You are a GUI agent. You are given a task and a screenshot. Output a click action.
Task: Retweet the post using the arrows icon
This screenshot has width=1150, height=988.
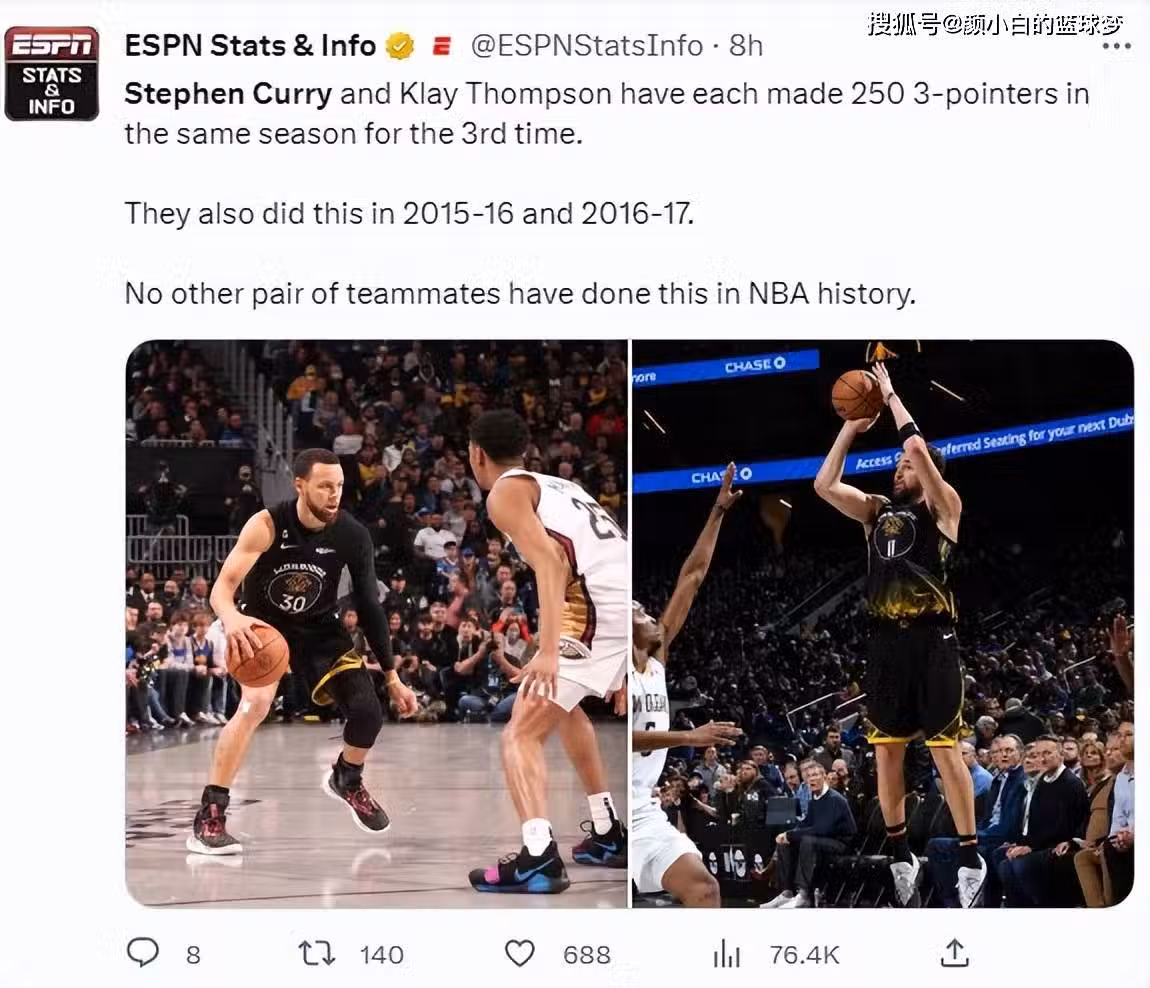[317, 953]
